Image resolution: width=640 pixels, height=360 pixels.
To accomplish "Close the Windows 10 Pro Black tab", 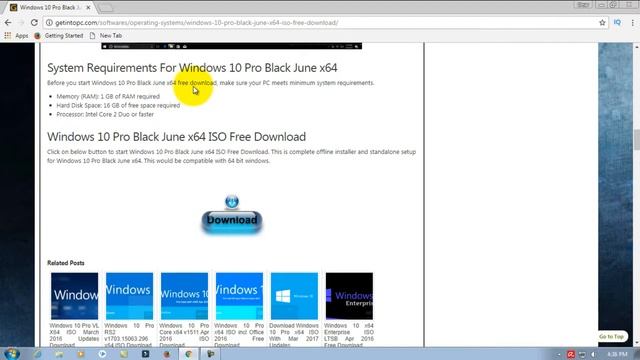I will [88, 7].
